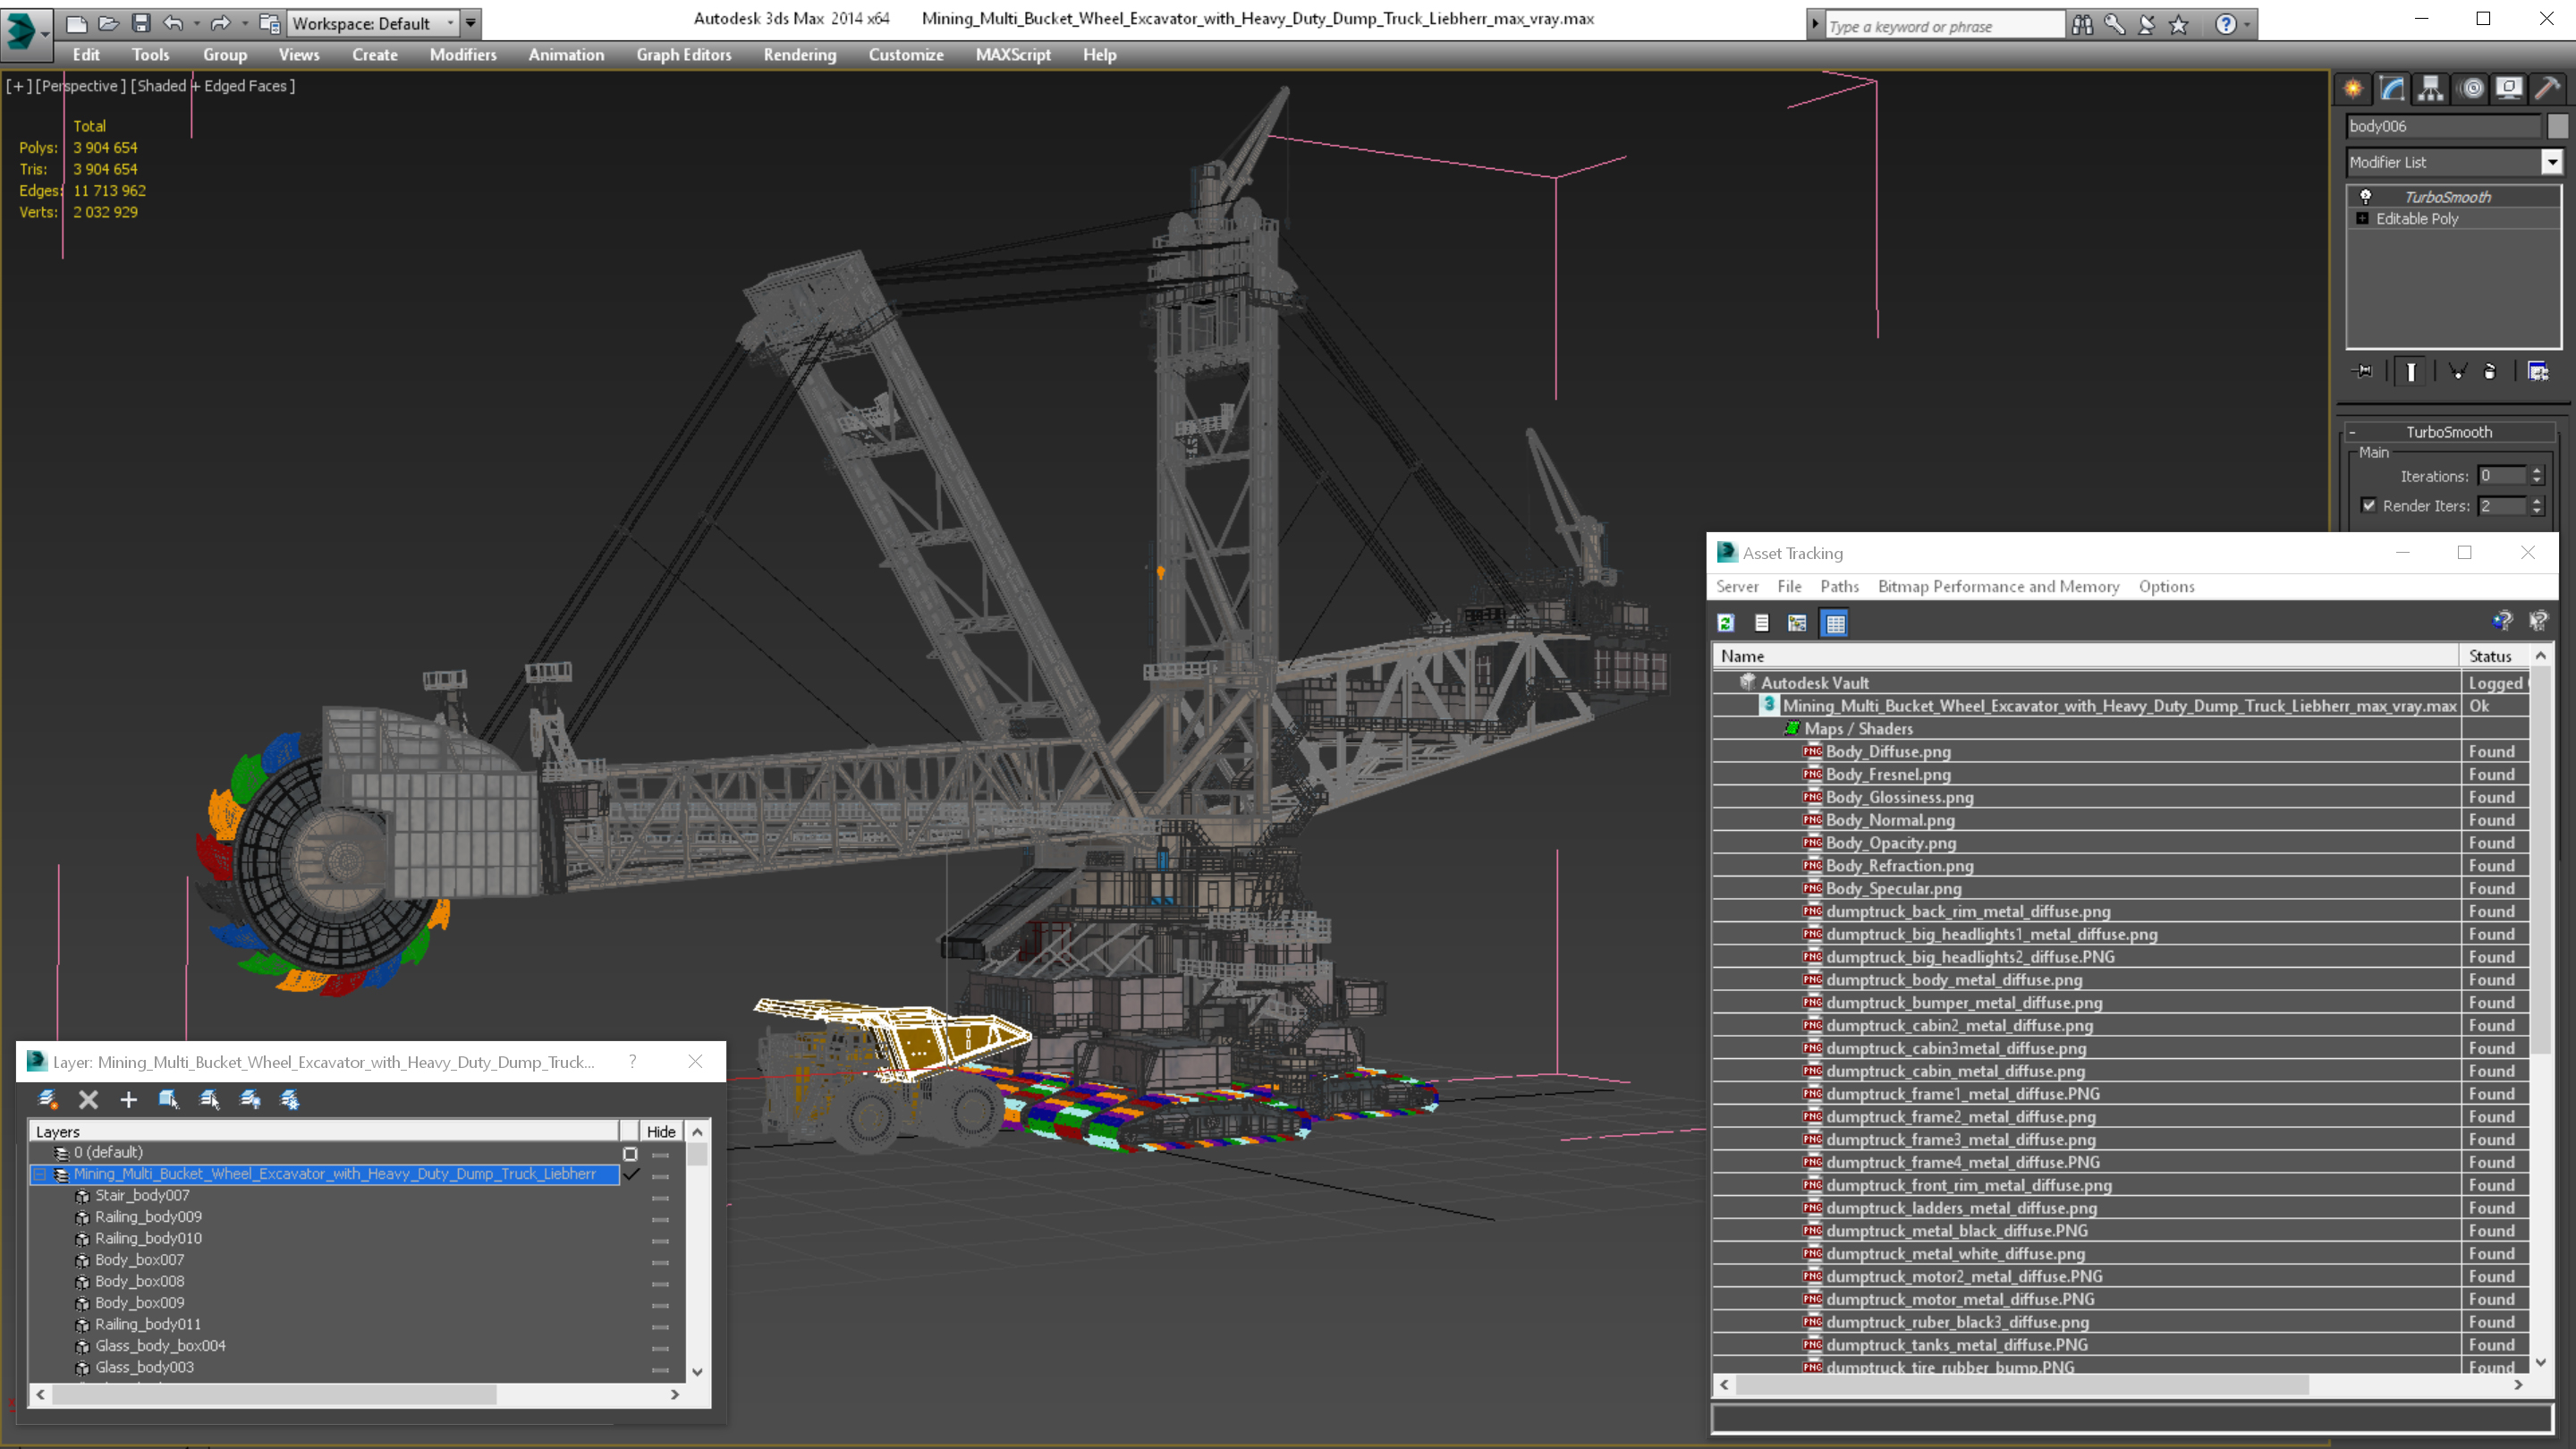This screenshot has width=2576, height=1449.
Task: Collapse the Mining_Multi_Bucket layer tree
Action: tap(40, 1174)
